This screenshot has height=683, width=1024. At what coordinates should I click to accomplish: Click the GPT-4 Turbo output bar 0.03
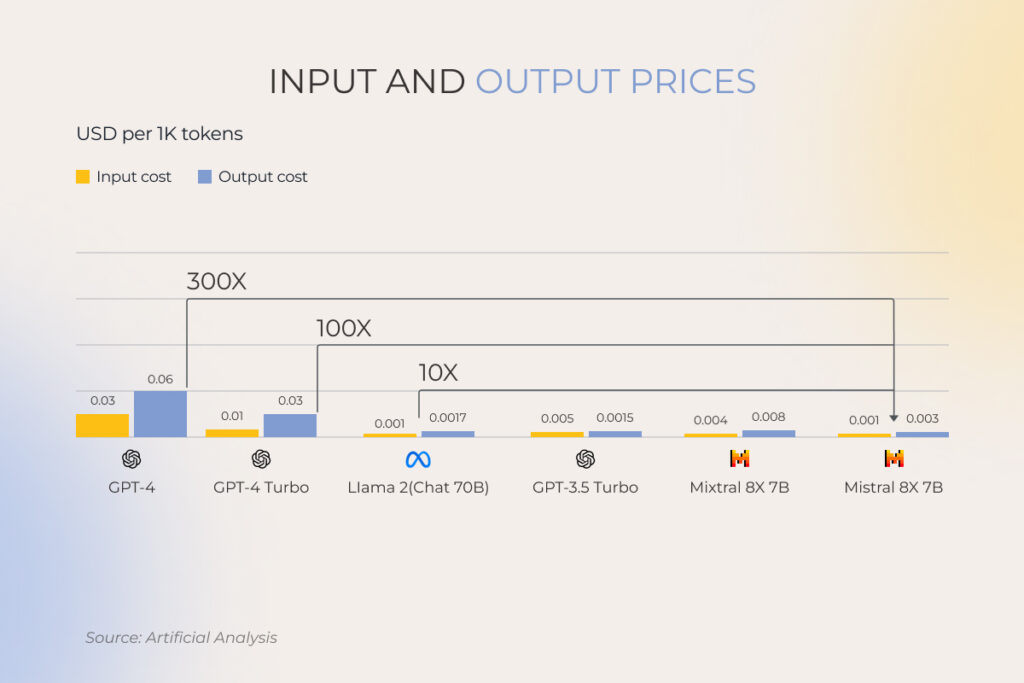click(290, 425)
